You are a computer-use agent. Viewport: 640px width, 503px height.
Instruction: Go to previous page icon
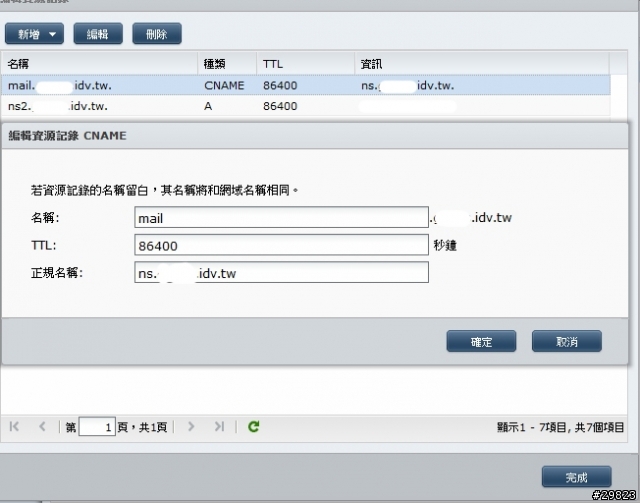pyautogui.click(x=42, y=427)
